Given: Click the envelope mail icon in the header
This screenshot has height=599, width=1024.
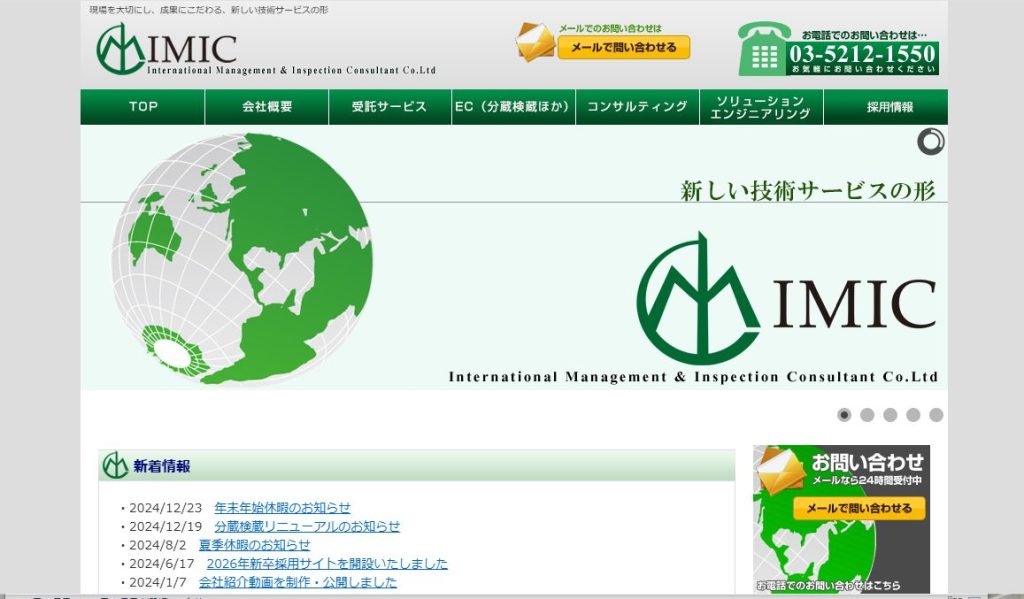Looking at the screenshot, I should tap(535, 42).
